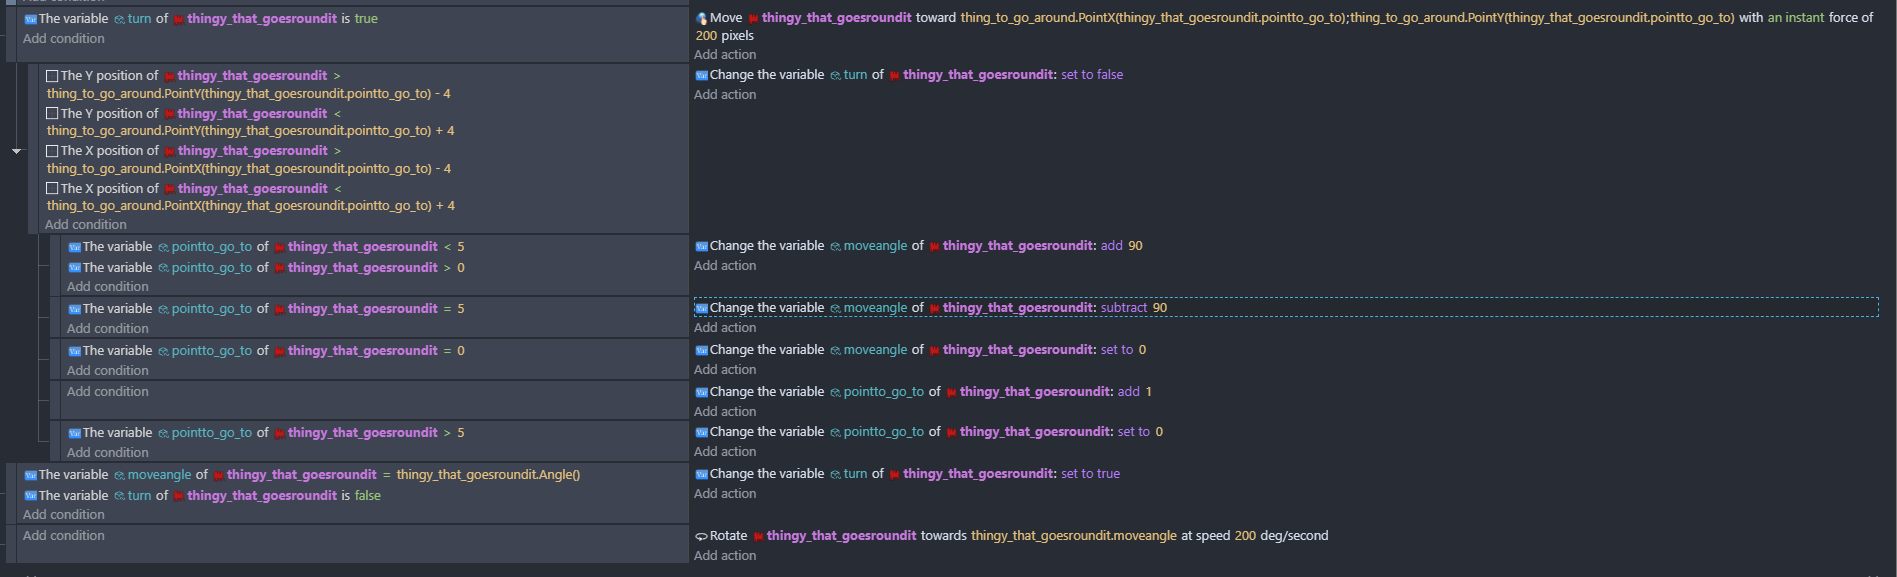The height and width of the screenshot is (577, 1897).
Task: Click Var icon of 'moveangle add 90' action
Action: pyautogui.click(x=701, y=246)
